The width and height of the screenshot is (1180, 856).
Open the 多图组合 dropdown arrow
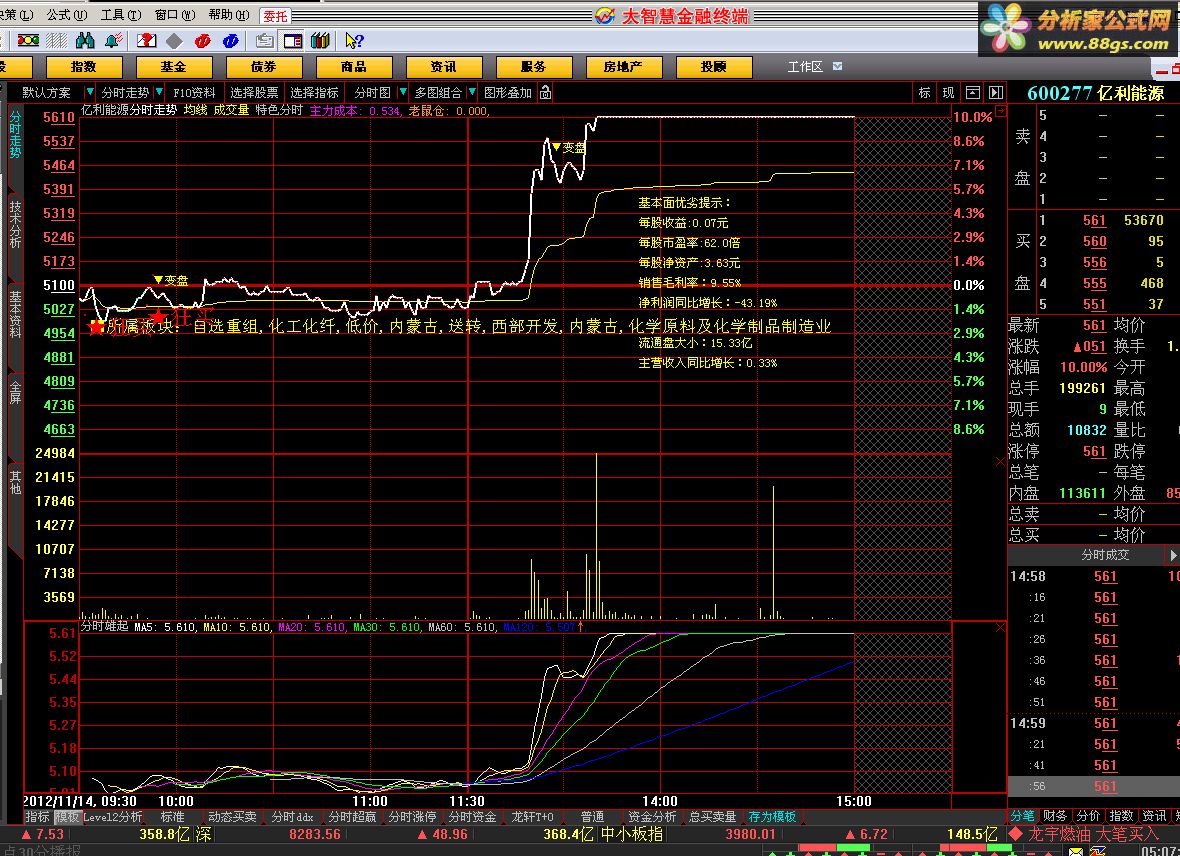[472, 92]
